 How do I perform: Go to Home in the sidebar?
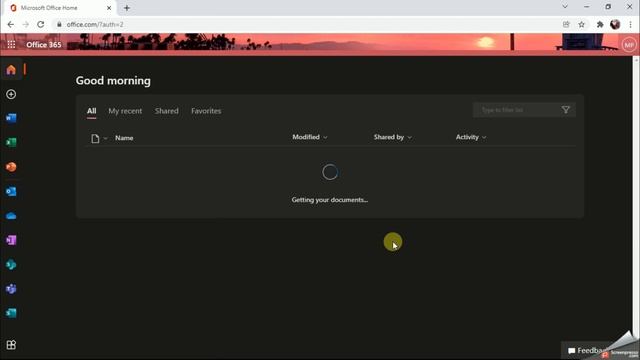click(11, 70)
